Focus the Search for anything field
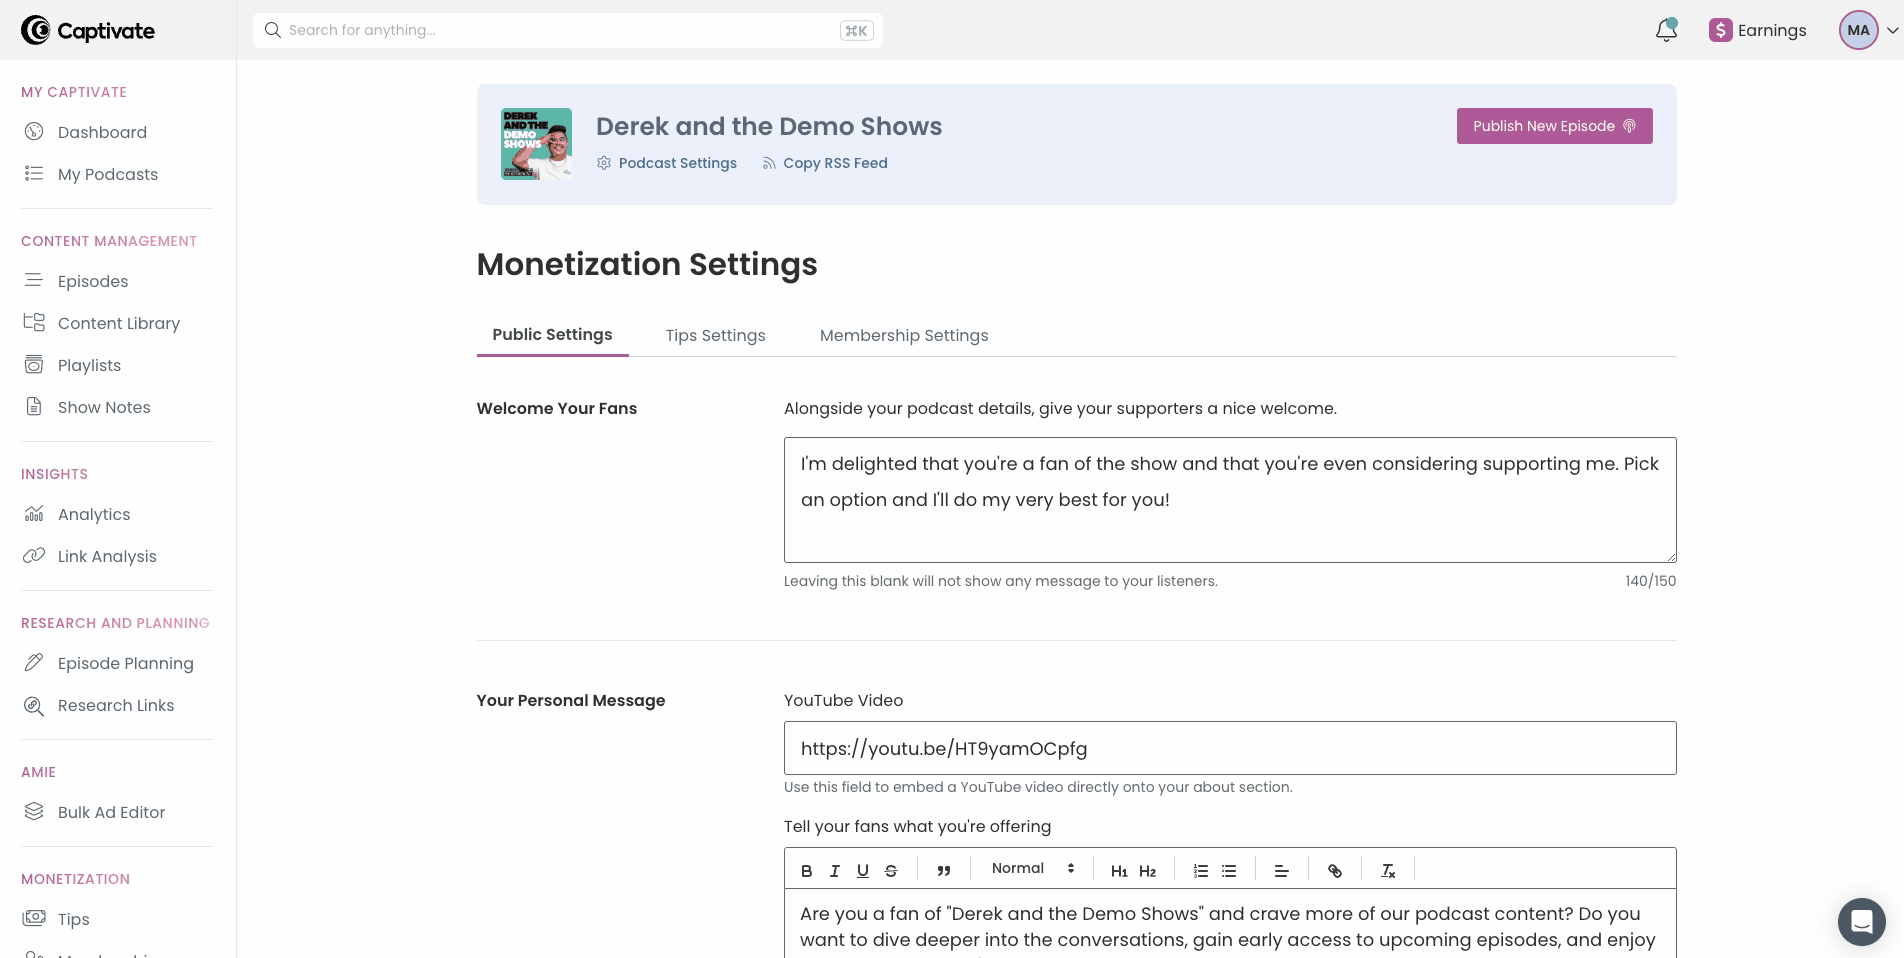This screenshot has height=958, width=1904. (568, 30)
